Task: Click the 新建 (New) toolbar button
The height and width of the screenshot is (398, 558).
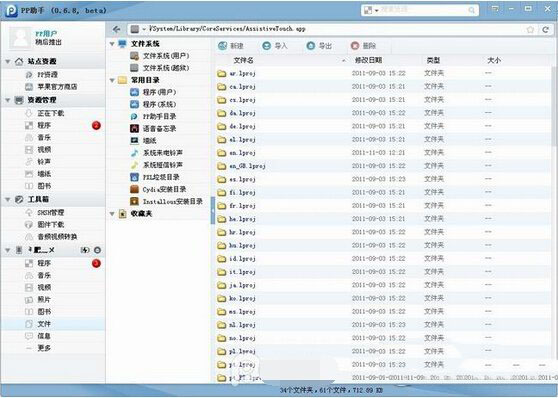Action: [x=231, y=46]
